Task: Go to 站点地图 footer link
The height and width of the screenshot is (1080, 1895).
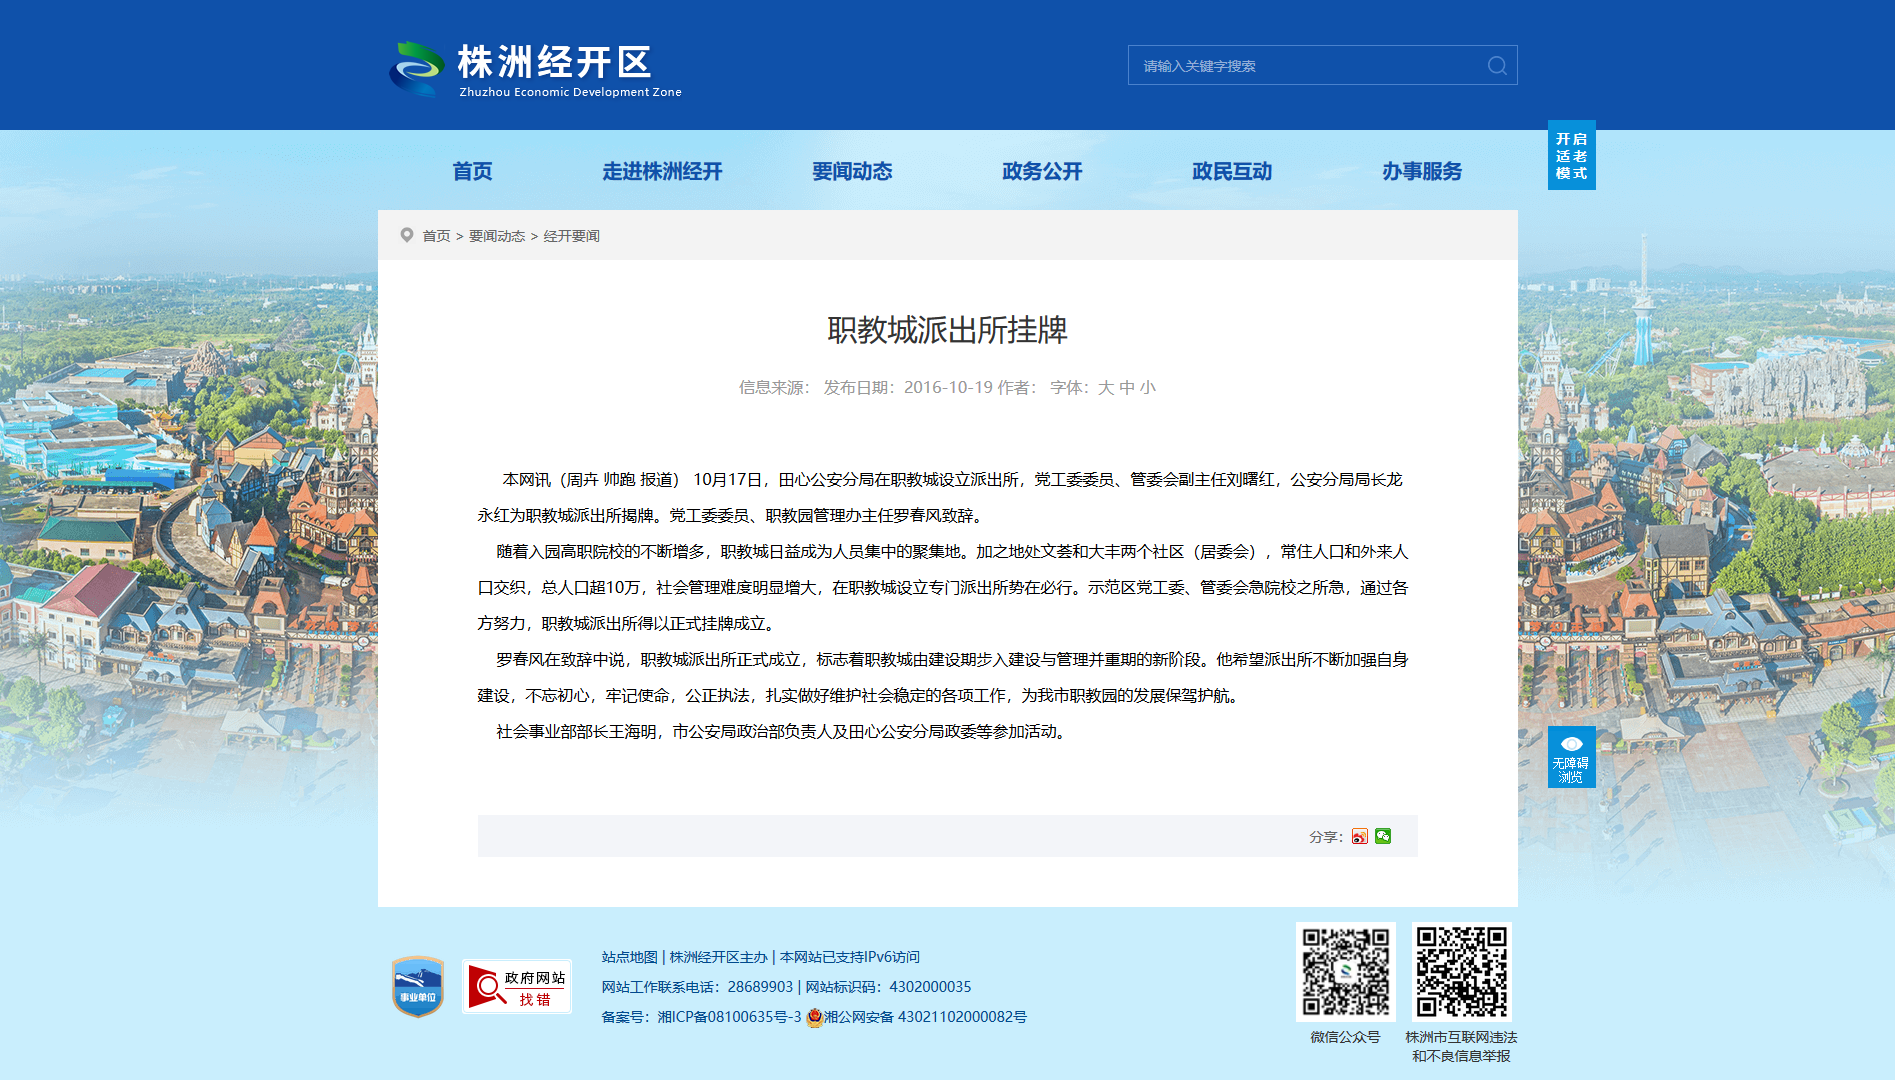Action: click(629, 957)
